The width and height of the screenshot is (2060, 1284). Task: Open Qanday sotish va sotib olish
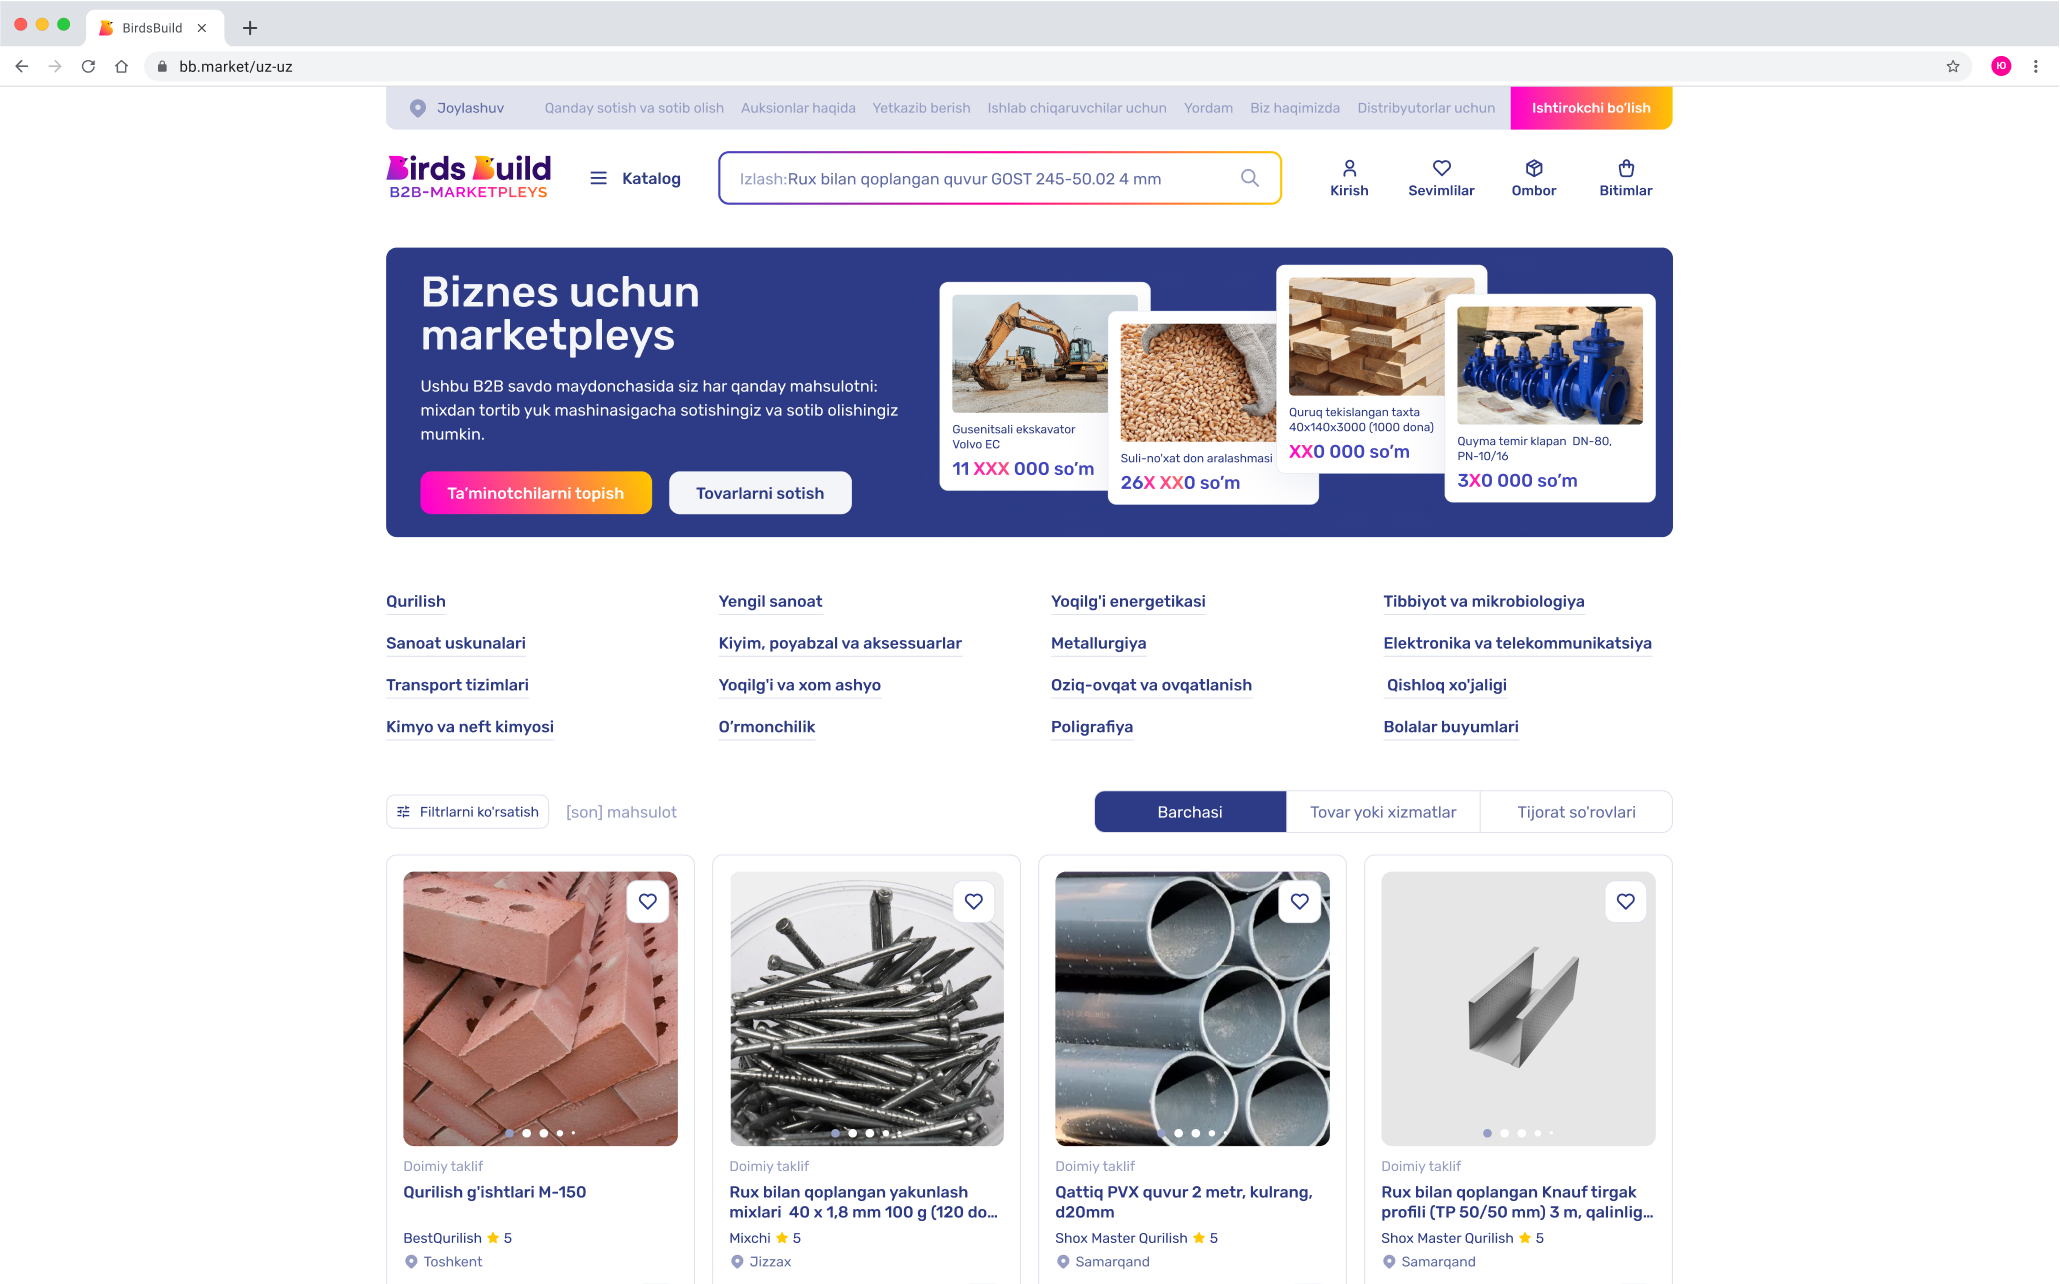pyautogui.click(x=634, y=108)
